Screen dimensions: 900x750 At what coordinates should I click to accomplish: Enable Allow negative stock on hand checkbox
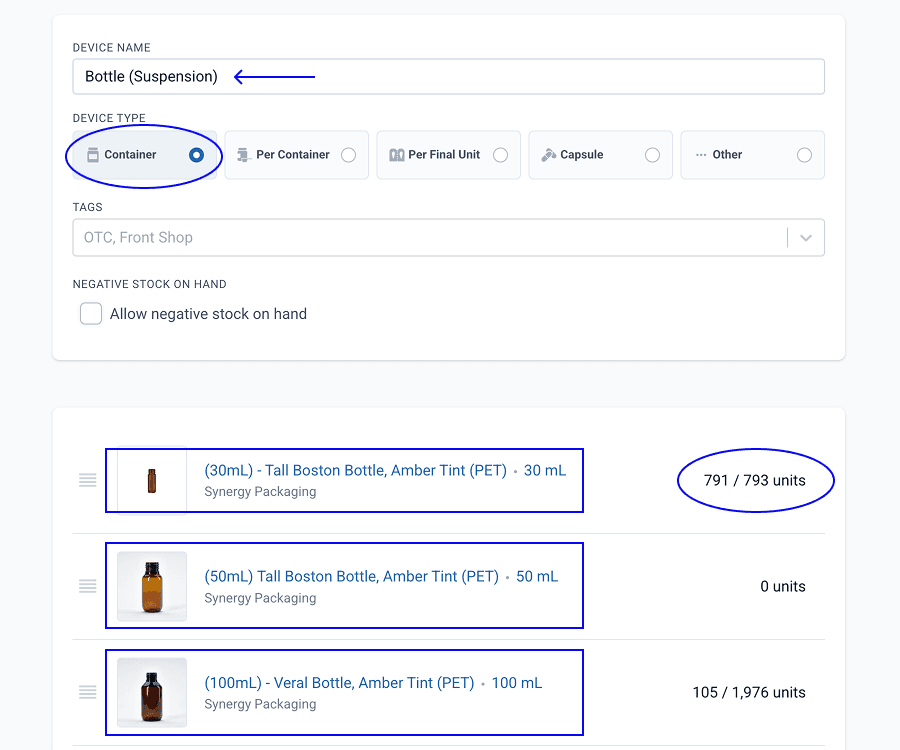pyautogui.click(x=91, y=314)
